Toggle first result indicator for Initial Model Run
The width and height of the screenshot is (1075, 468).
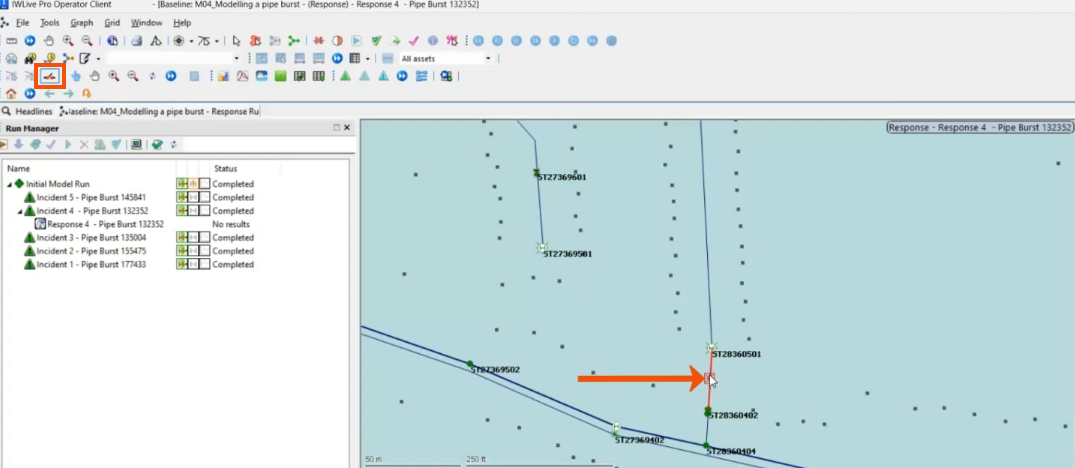[182, 184]
